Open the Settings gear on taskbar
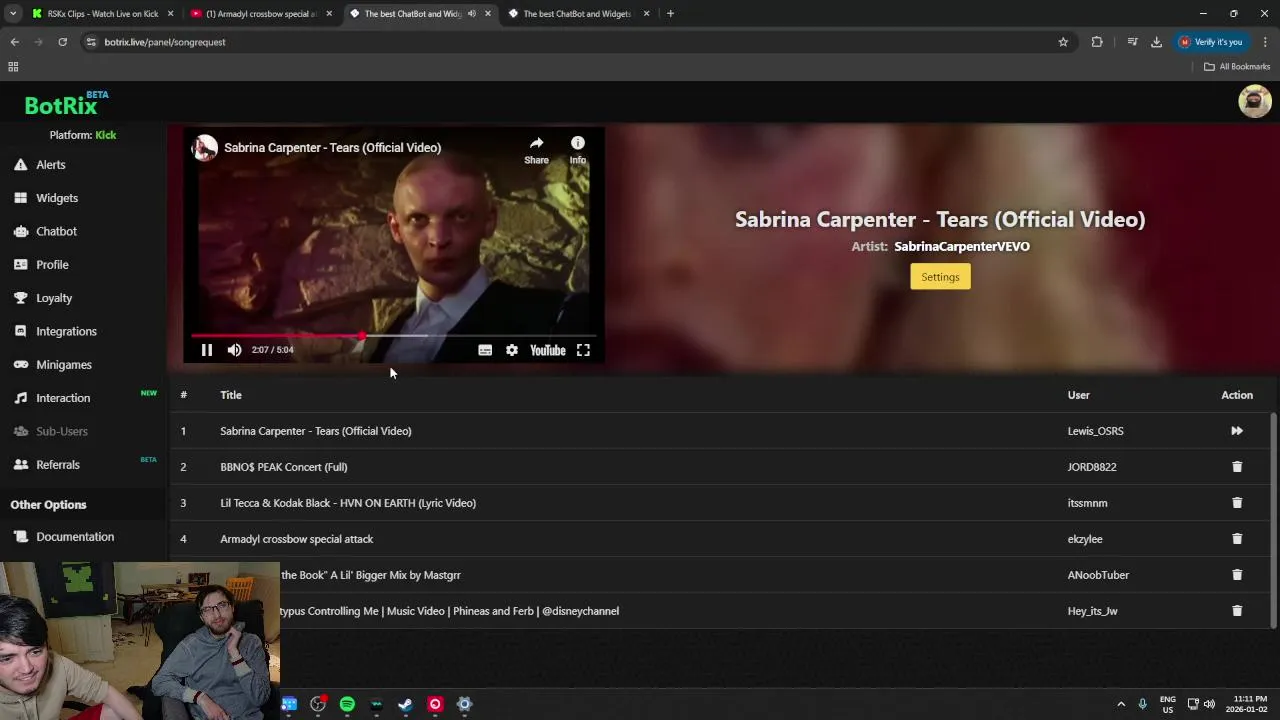 (x=464, y=704)
